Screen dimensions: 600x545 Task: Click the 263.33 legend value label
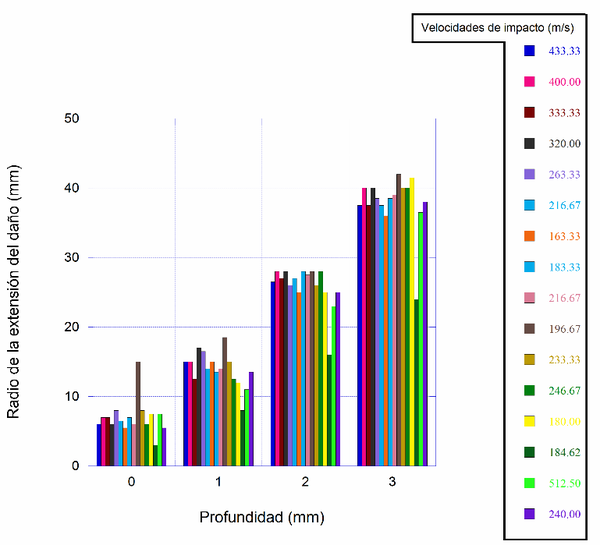566,174
